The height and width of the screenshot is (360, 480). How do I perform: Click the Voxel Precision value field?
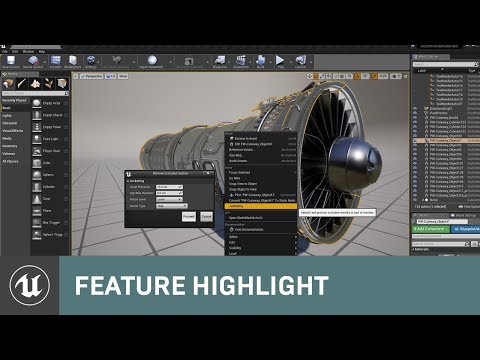169,187
